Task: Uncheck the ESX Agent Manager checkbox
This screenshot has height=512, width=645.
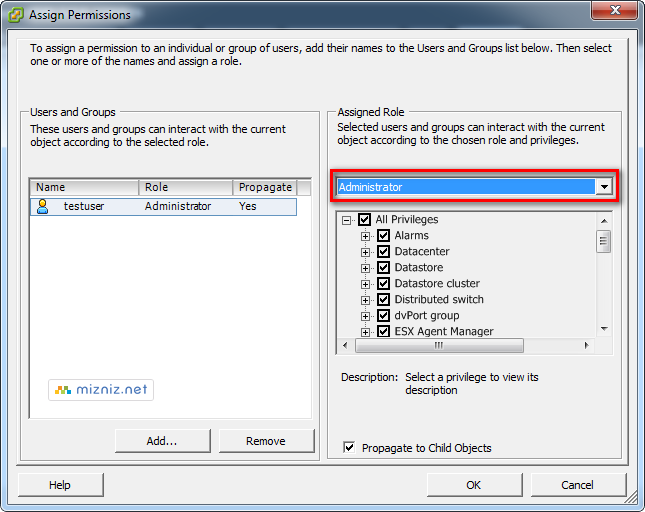Action: tap(383, 331)
